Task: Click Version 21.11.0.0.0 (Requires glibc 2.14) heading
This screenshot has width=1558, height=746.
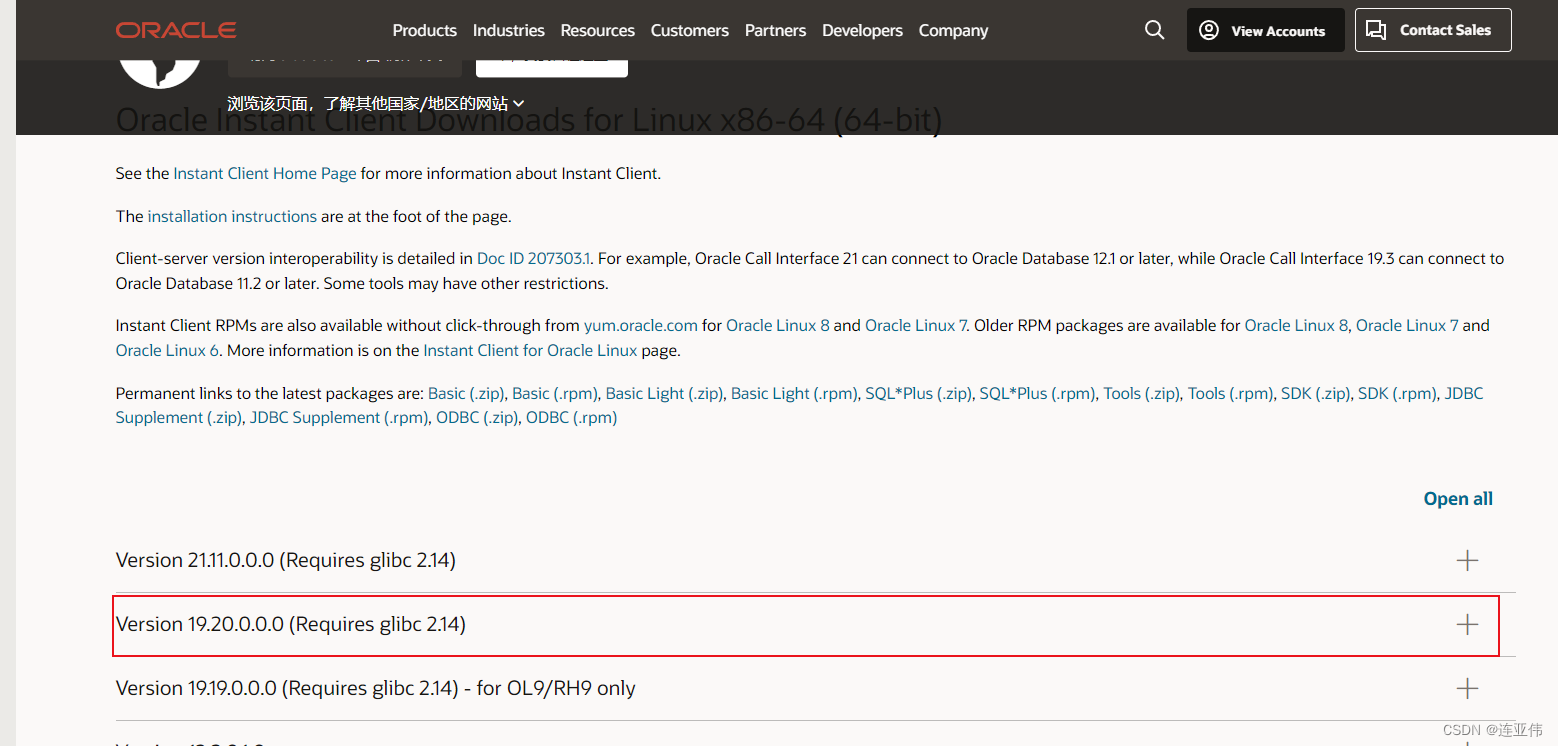Action: [x=286, y=560]
